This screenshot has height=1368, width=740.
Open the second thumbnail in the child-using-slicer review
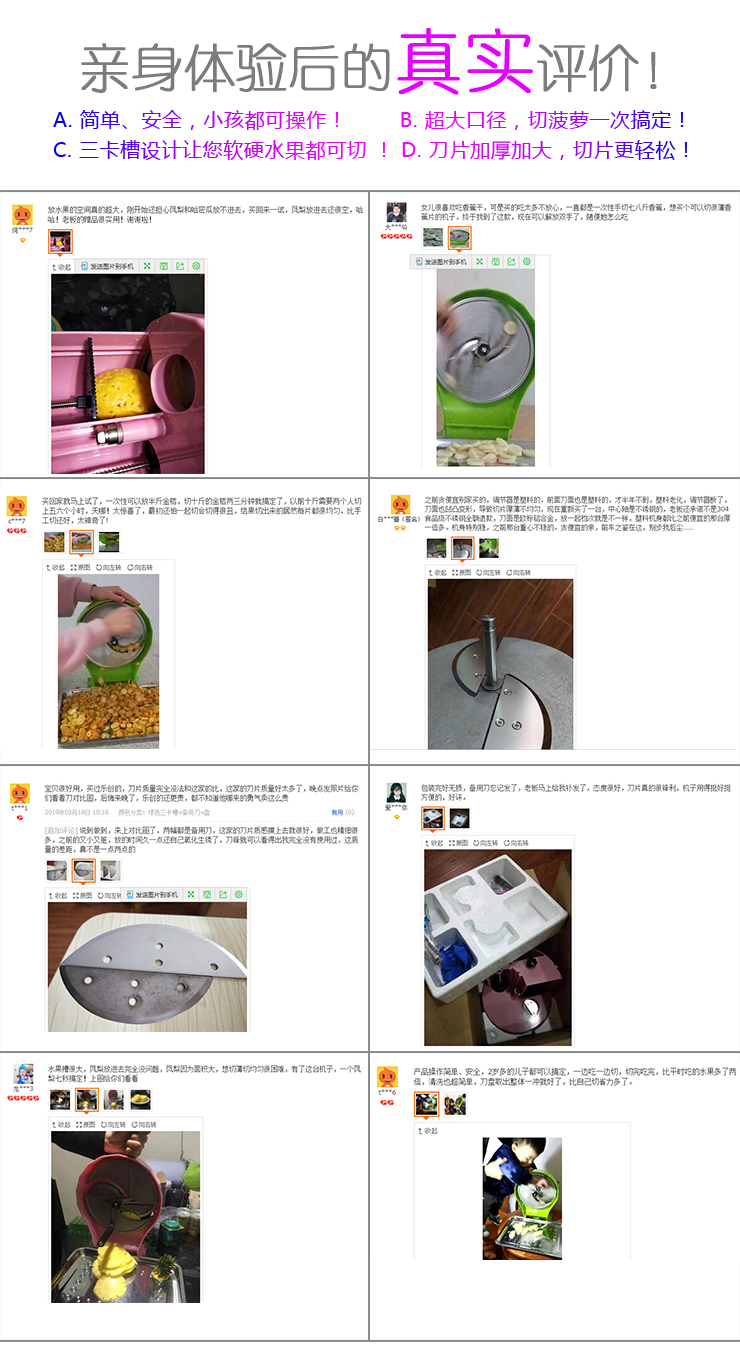[455, 1104]
